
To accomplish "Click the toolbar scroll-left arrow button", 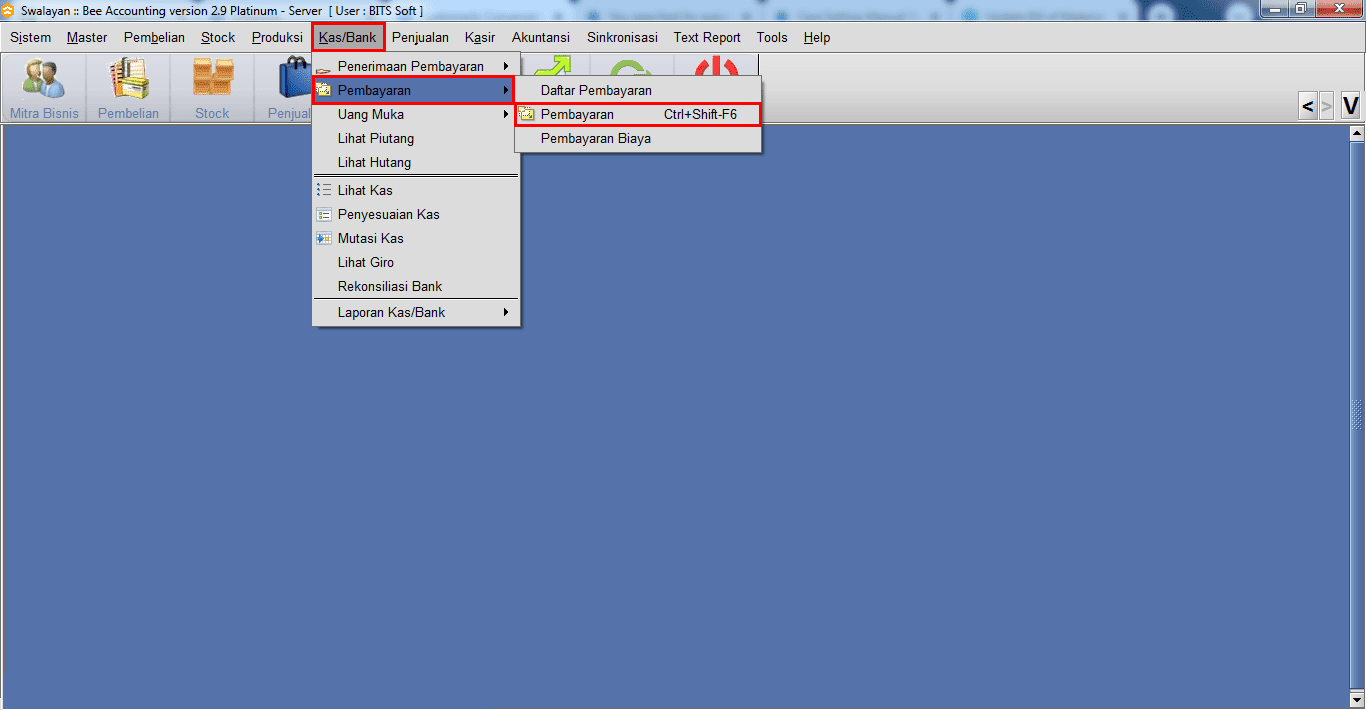I will 1307,106.
